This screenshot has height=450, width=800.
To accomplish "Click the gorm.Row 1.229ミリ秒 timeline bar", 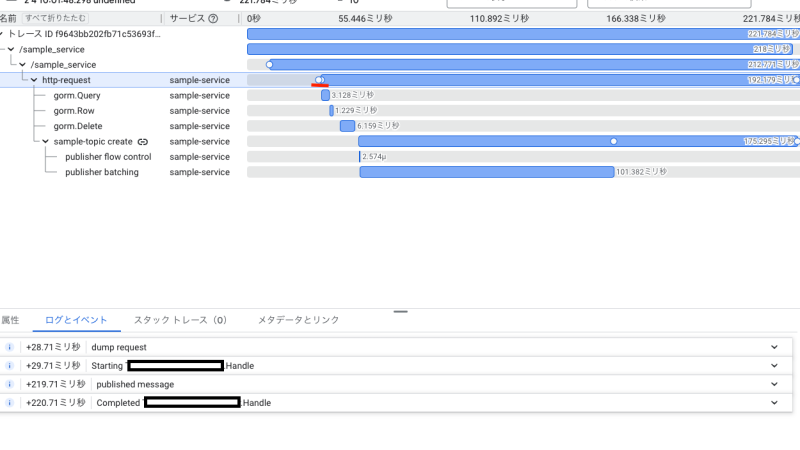I will [332, 111].
